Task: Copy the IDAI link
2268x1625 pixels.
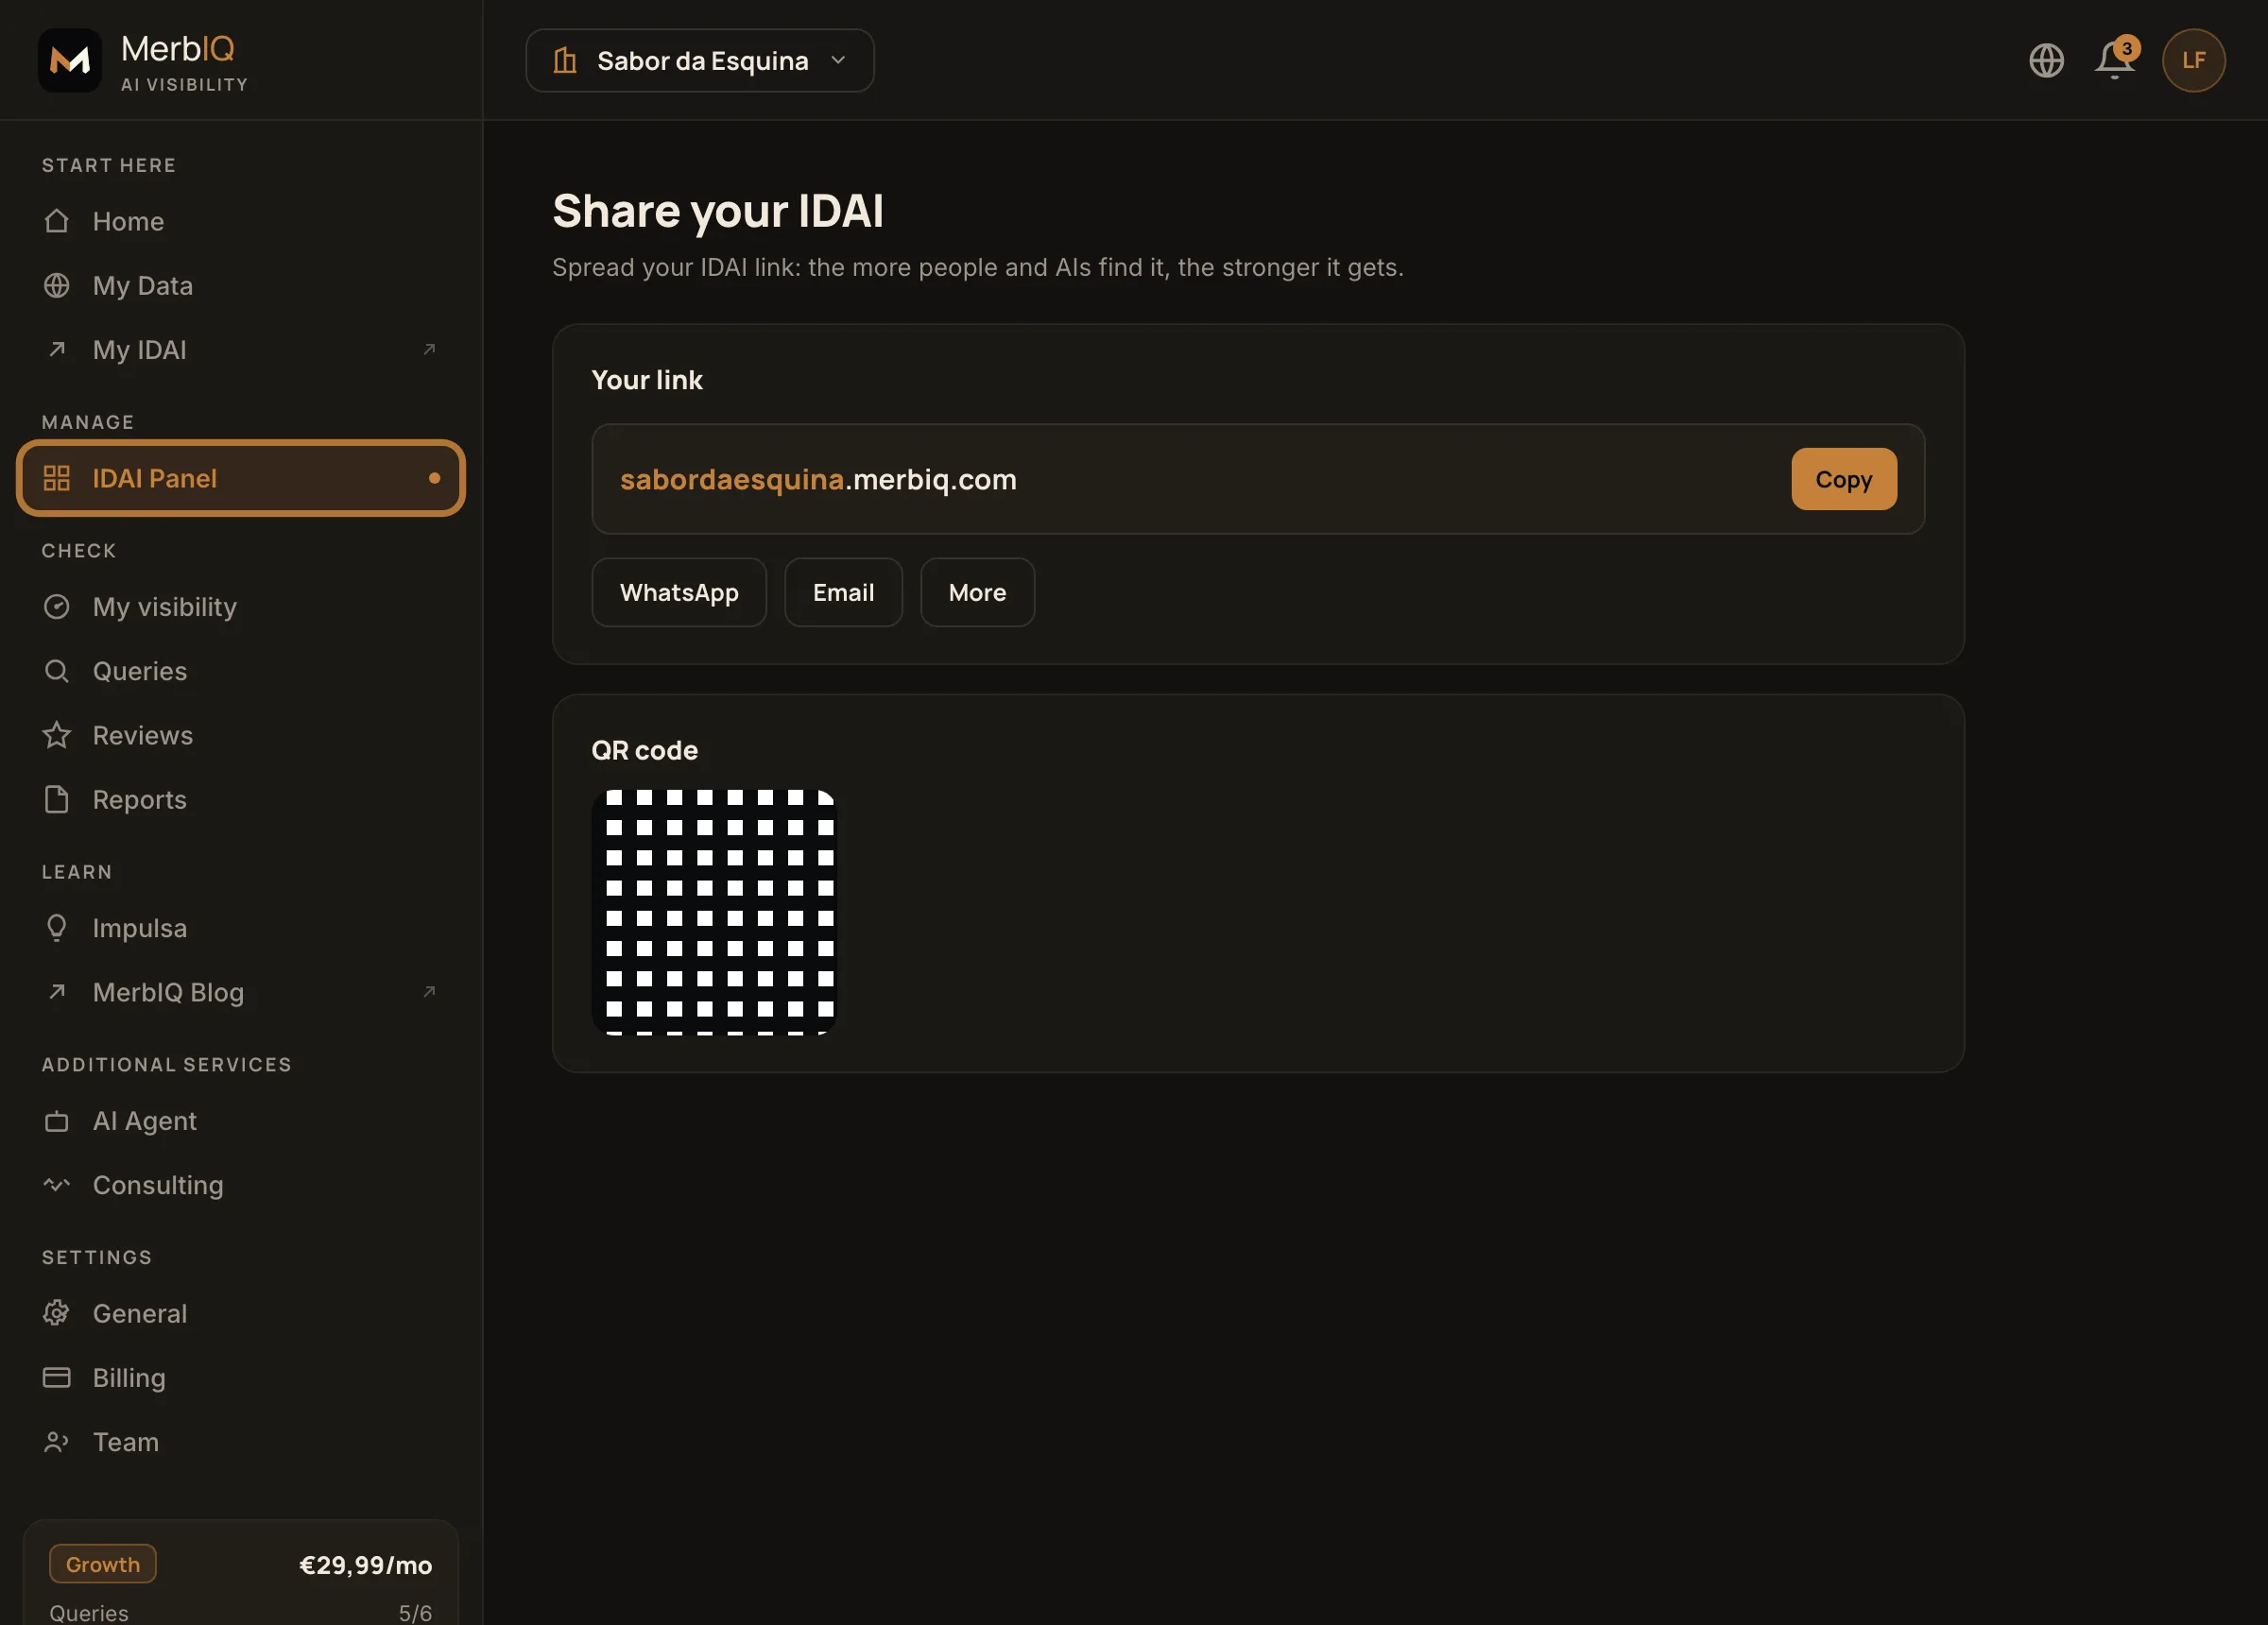Action: 1843,479
